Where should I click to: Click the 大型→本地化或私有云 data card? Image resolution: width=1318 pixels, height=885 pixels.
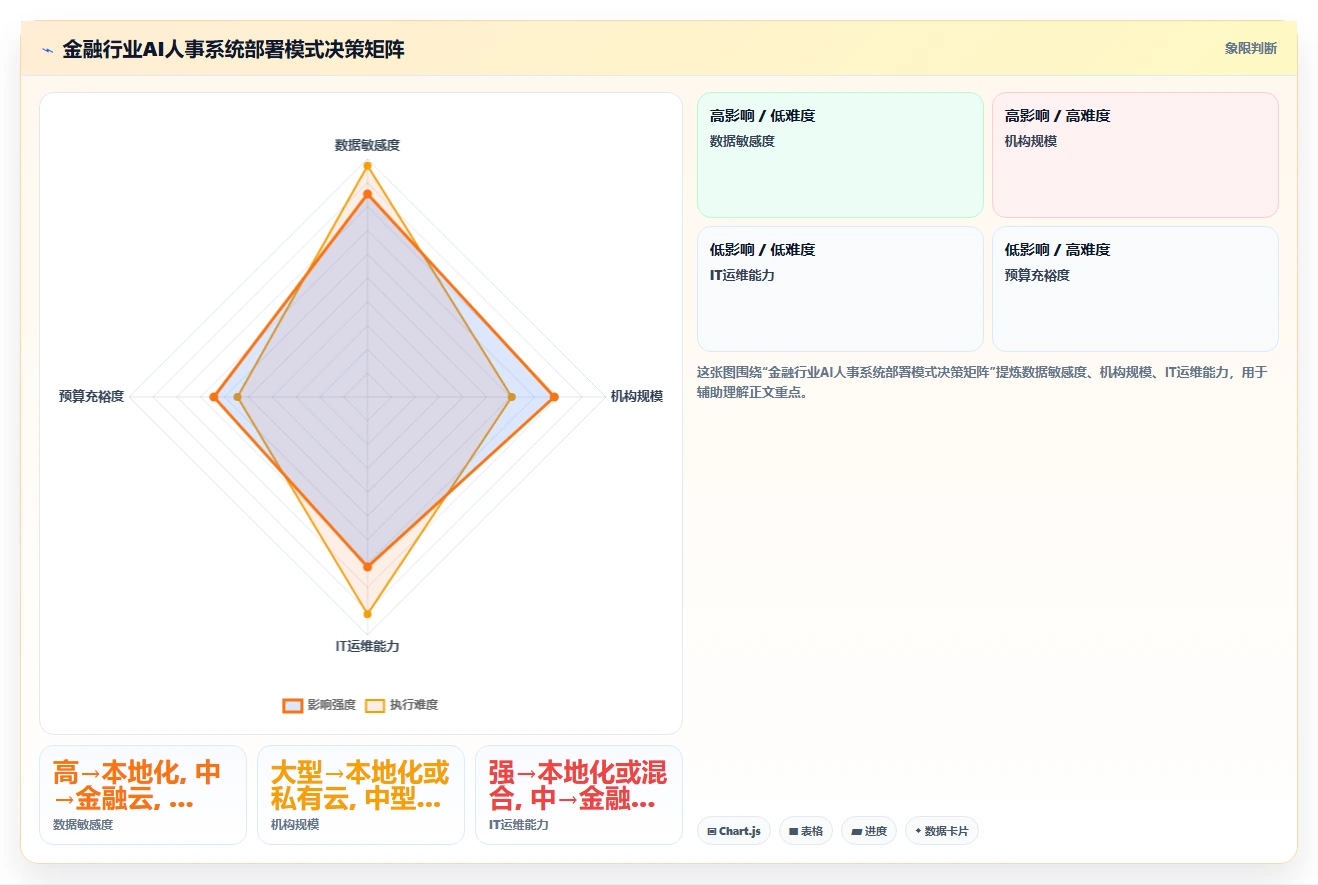[361, 795]
